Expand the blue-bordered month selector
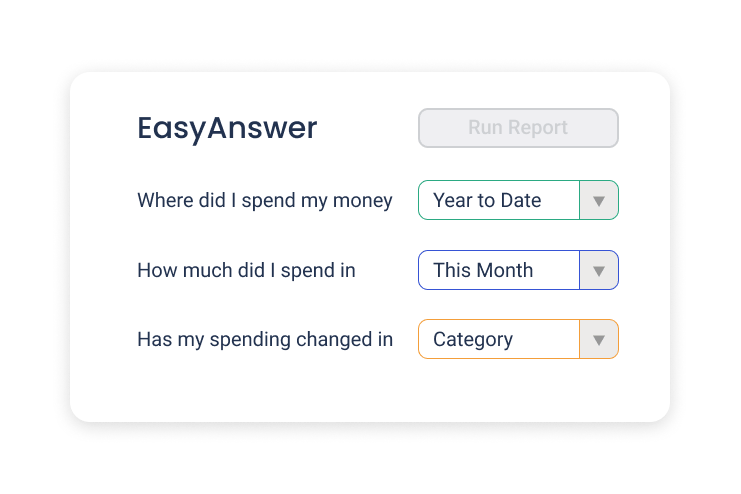The height and width of the screenshot is (494, 741). (518, 270)
